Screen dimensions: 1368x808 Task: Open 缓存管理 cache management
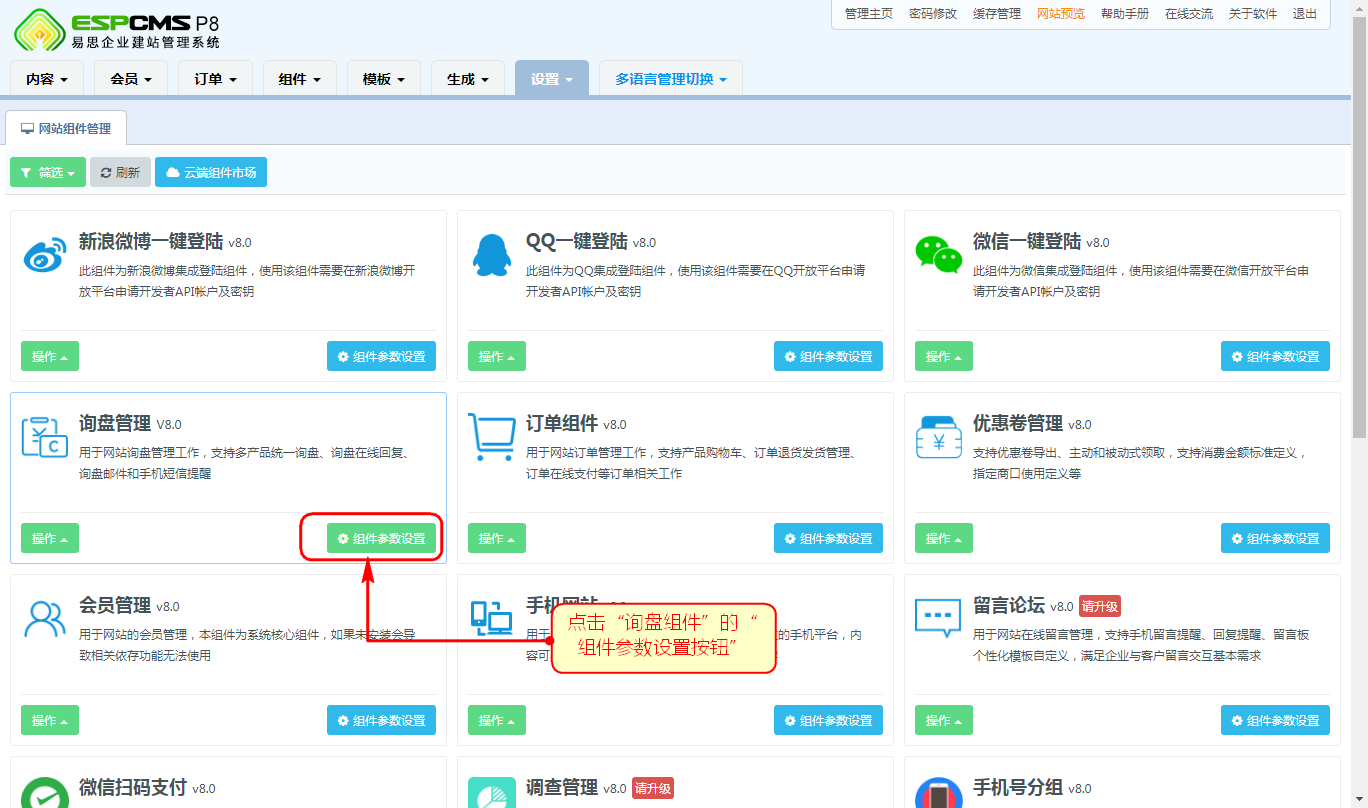[997, 14]
